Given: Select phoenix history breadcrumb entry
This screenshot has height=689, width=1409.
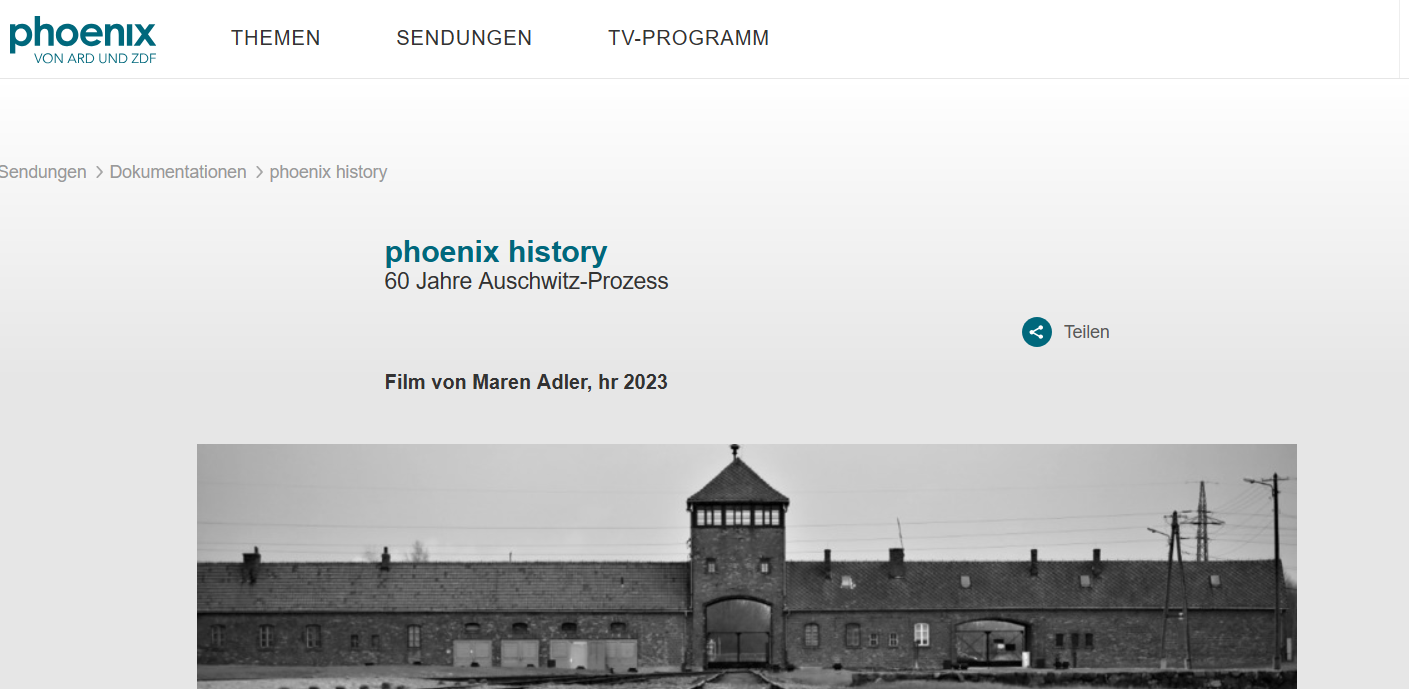Looking at the screenshot, I should click(x=328, y=172).
